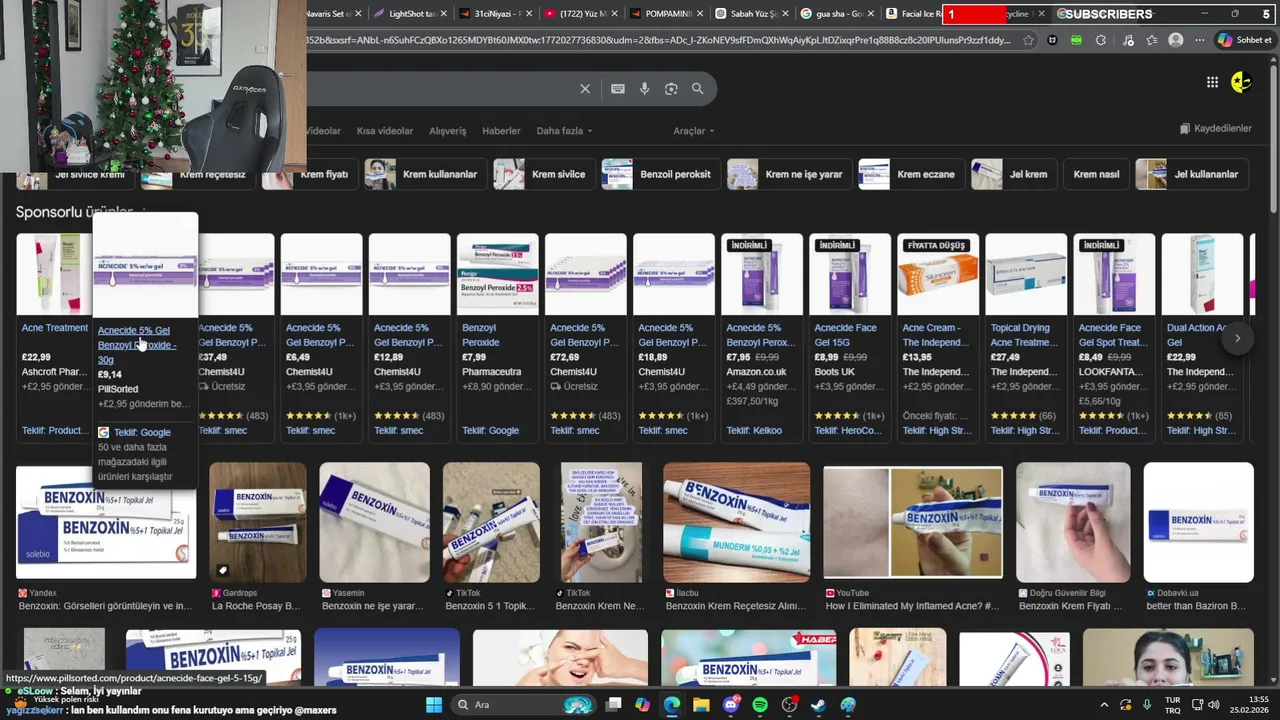Viewport: 1280px width, 720px height.
Task: Start voice search with the microphone
Action: (x=644, y=89)
